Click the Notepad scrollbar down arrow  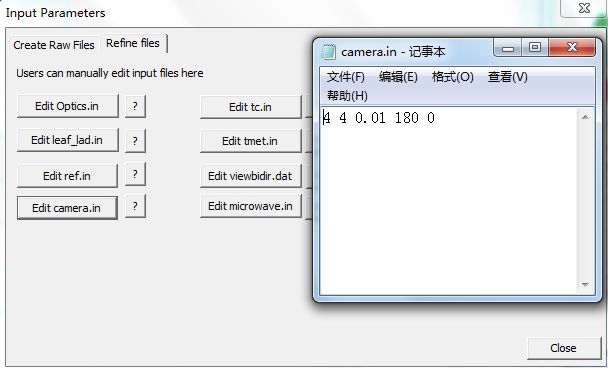[x=585, y=285]
